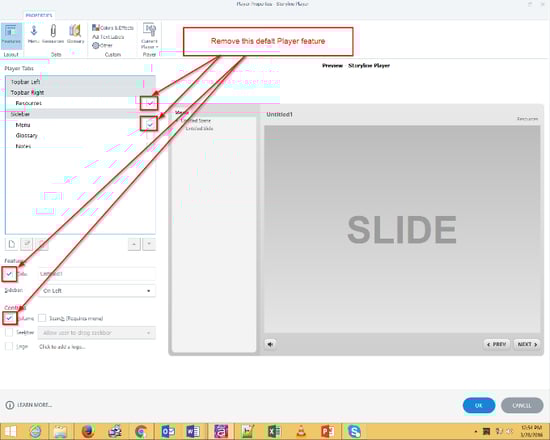550x440 pixels.
Task: Uncheck the Resources tab checkbox
Action: click(150, 103)
